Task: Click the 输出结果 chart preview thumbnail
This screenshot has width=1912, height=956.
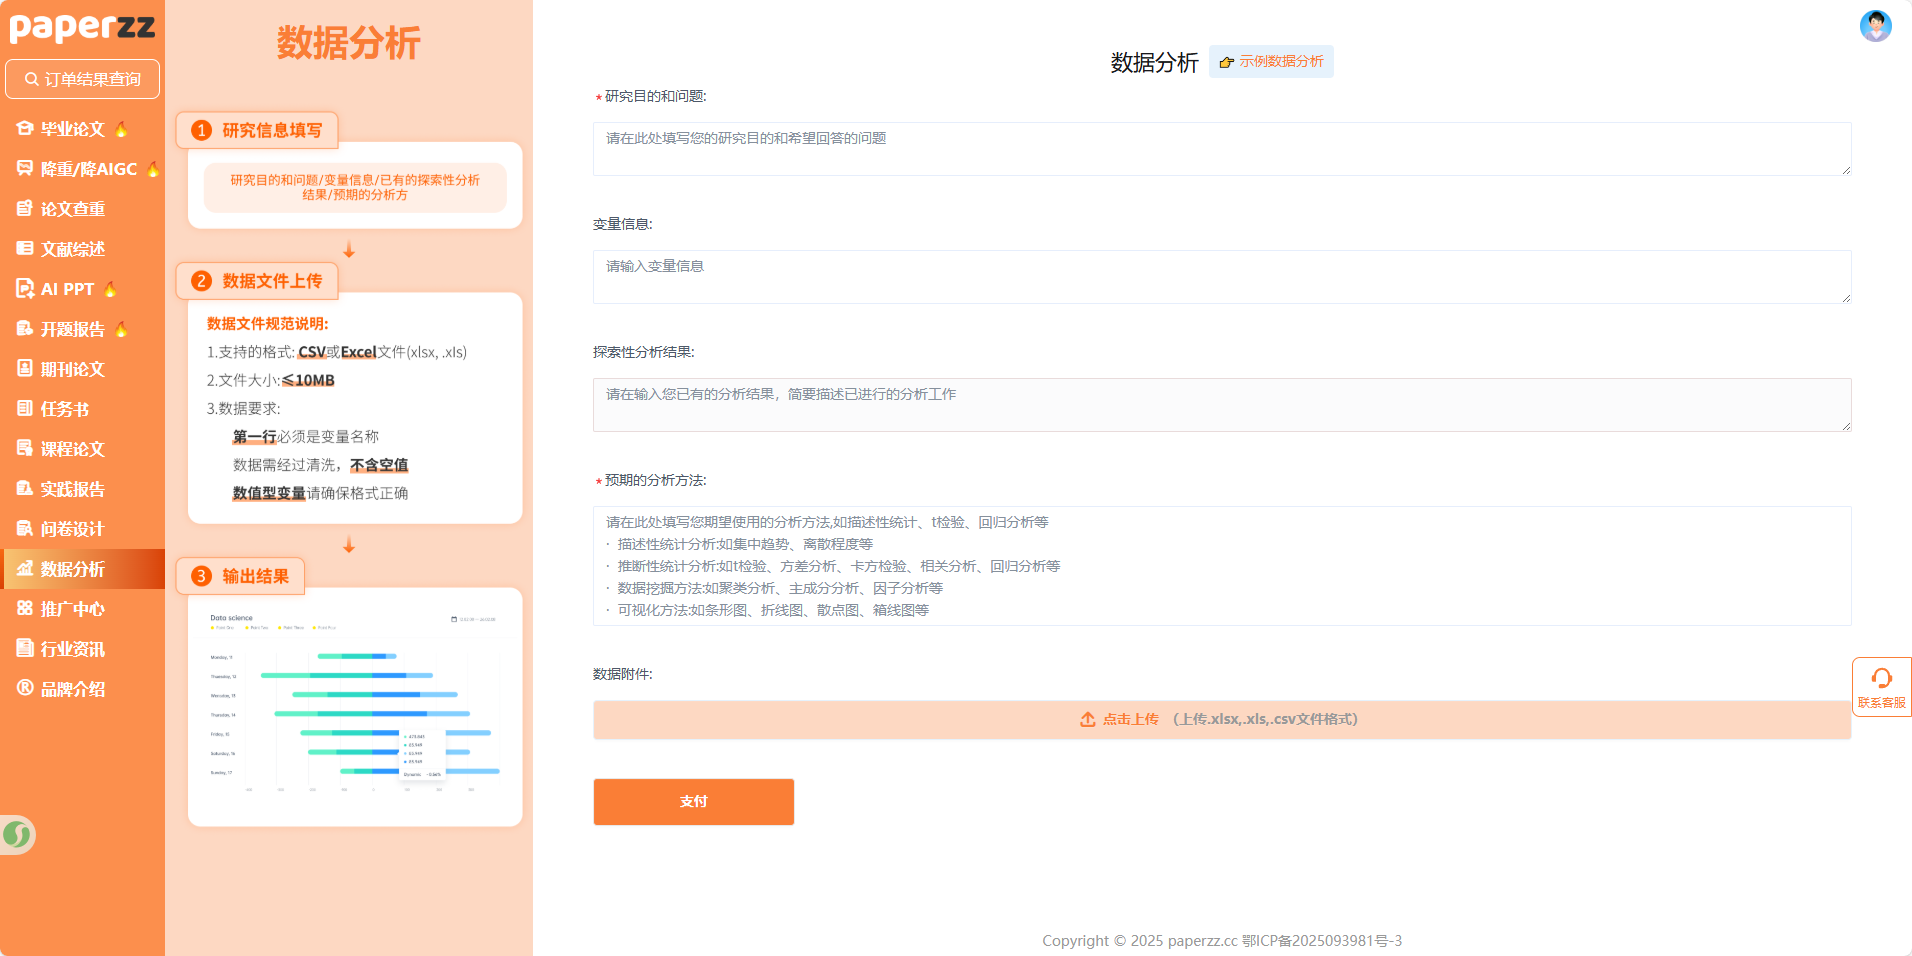Action: click(355, 706)
